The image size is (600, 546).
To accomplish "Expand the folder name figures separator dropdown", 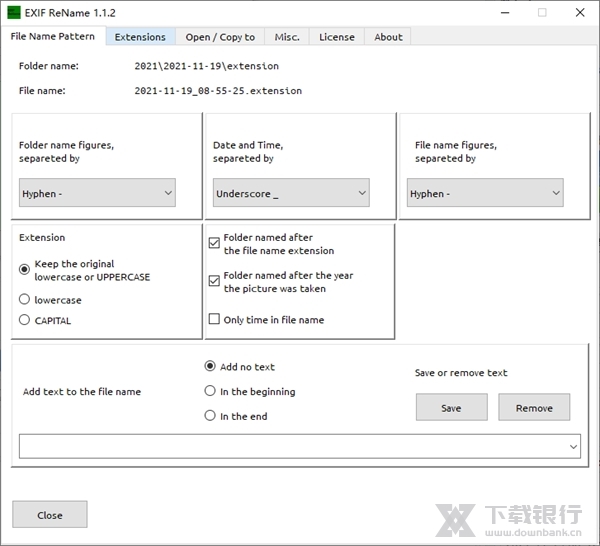I will click(x=98, y=193).
